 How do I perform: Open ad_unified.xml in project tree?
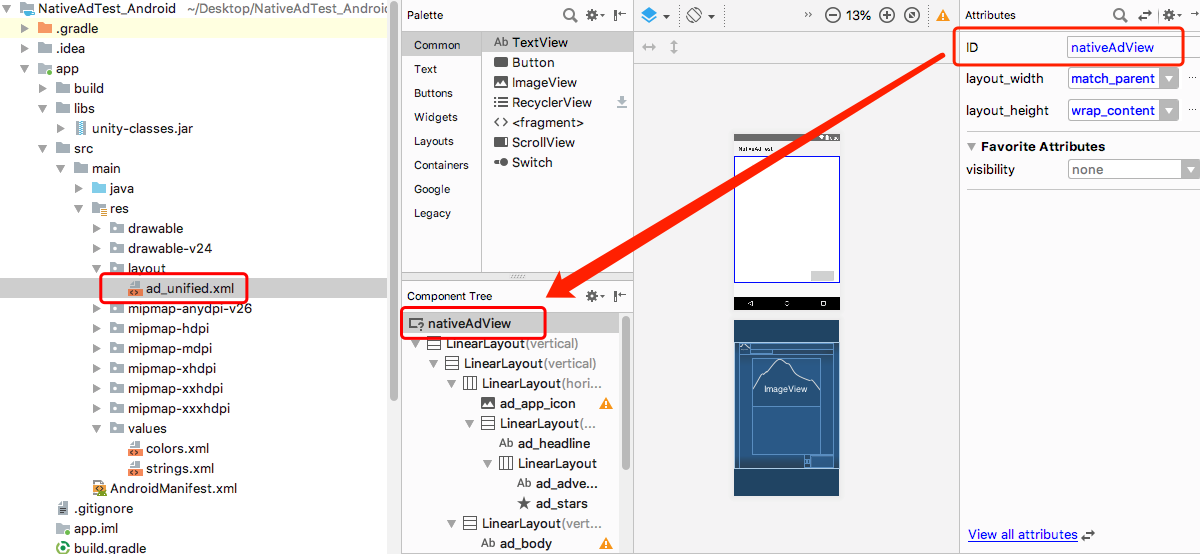(190, 288)
